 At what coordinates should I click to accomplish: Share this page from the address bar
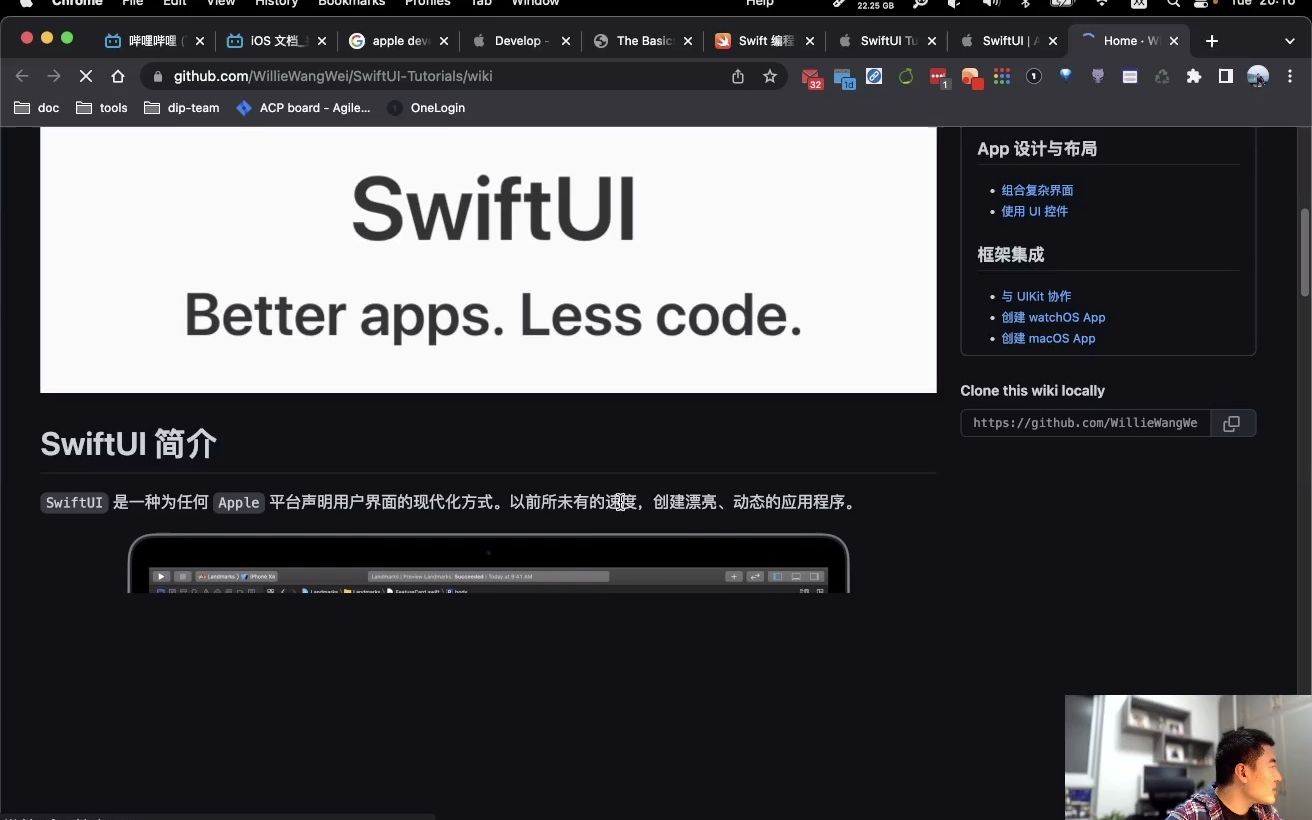[738, 76]
